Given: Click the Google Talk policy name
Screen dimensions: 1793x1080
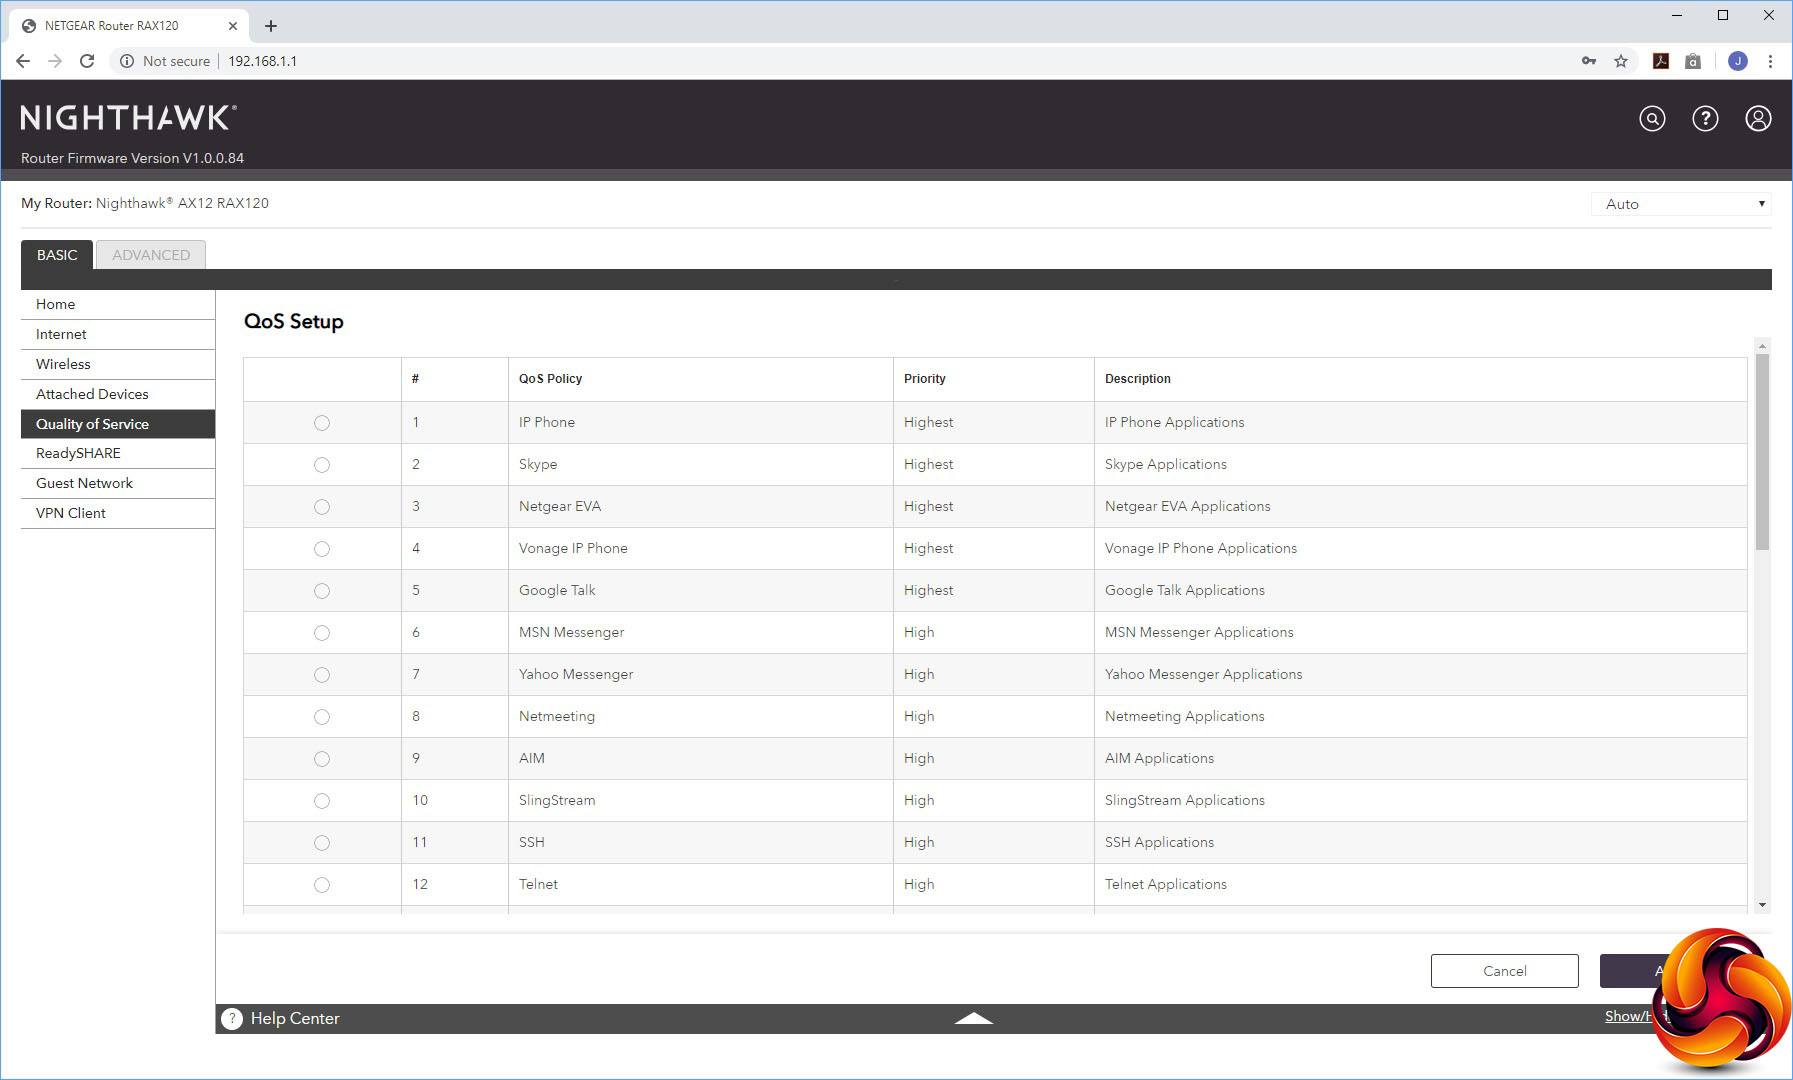Looking at the screenshot, I should pyautogui.click(x=557, y=591).
